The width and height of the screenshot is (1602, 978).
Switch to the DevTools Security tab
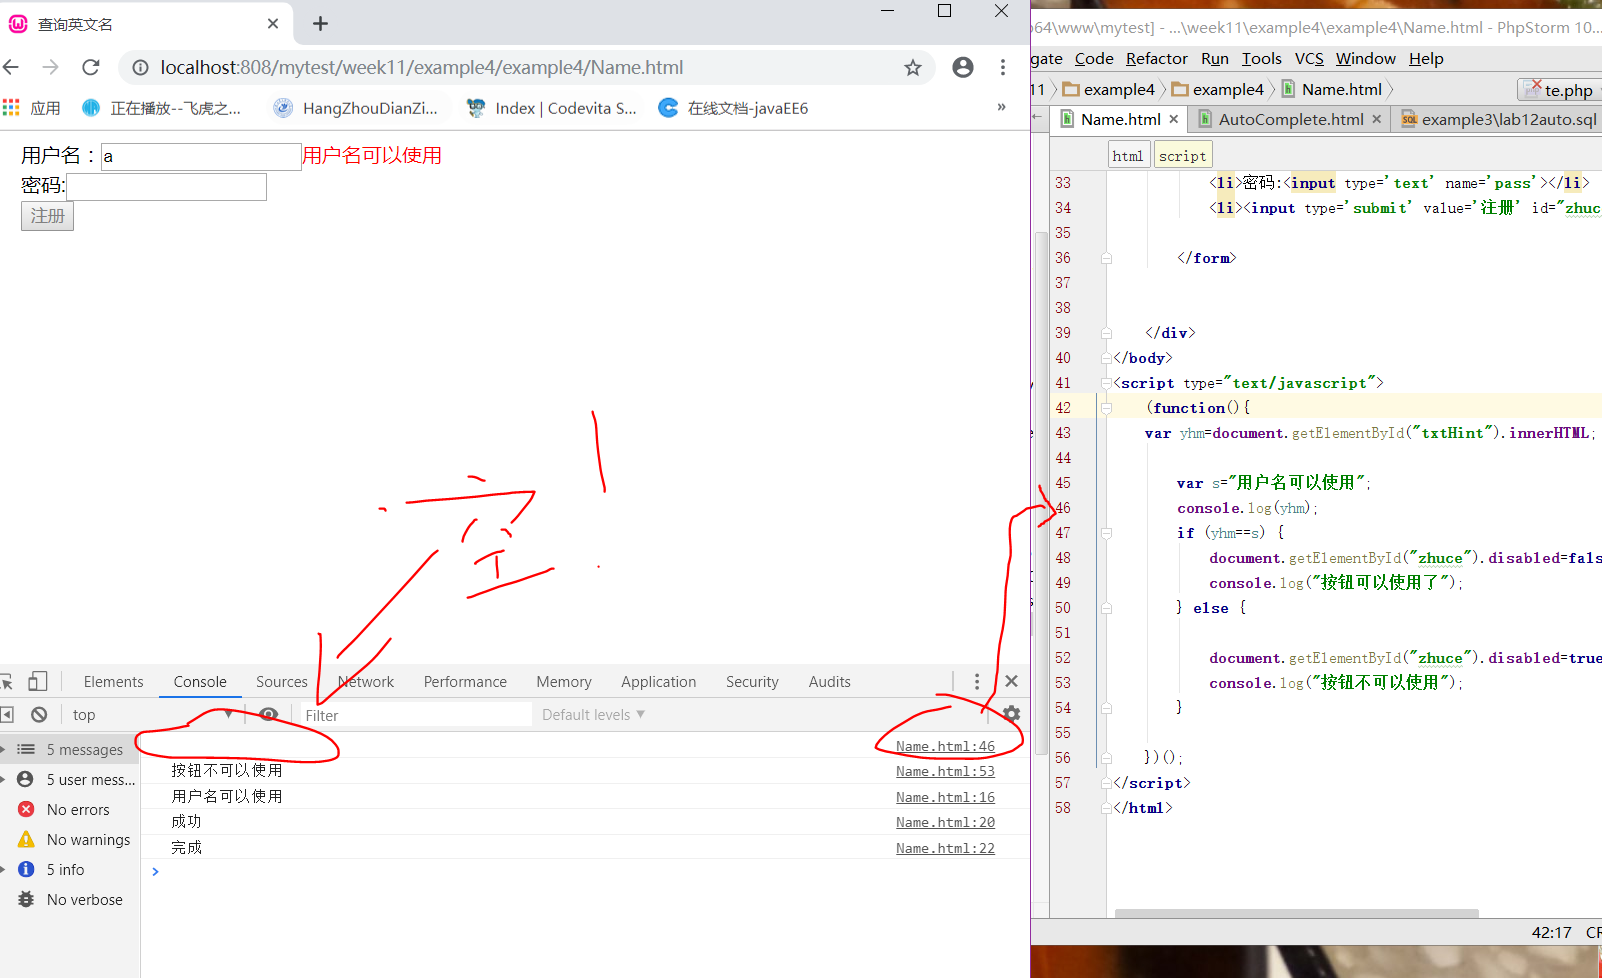click(752, 682)
